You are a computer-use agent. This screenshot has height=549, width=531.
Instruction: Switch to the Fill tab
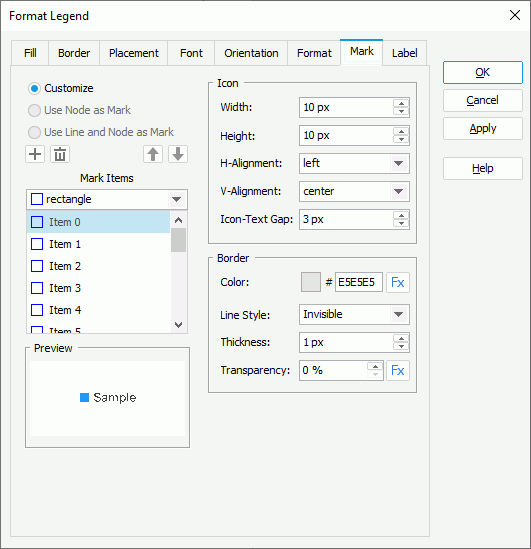(30, 53)
